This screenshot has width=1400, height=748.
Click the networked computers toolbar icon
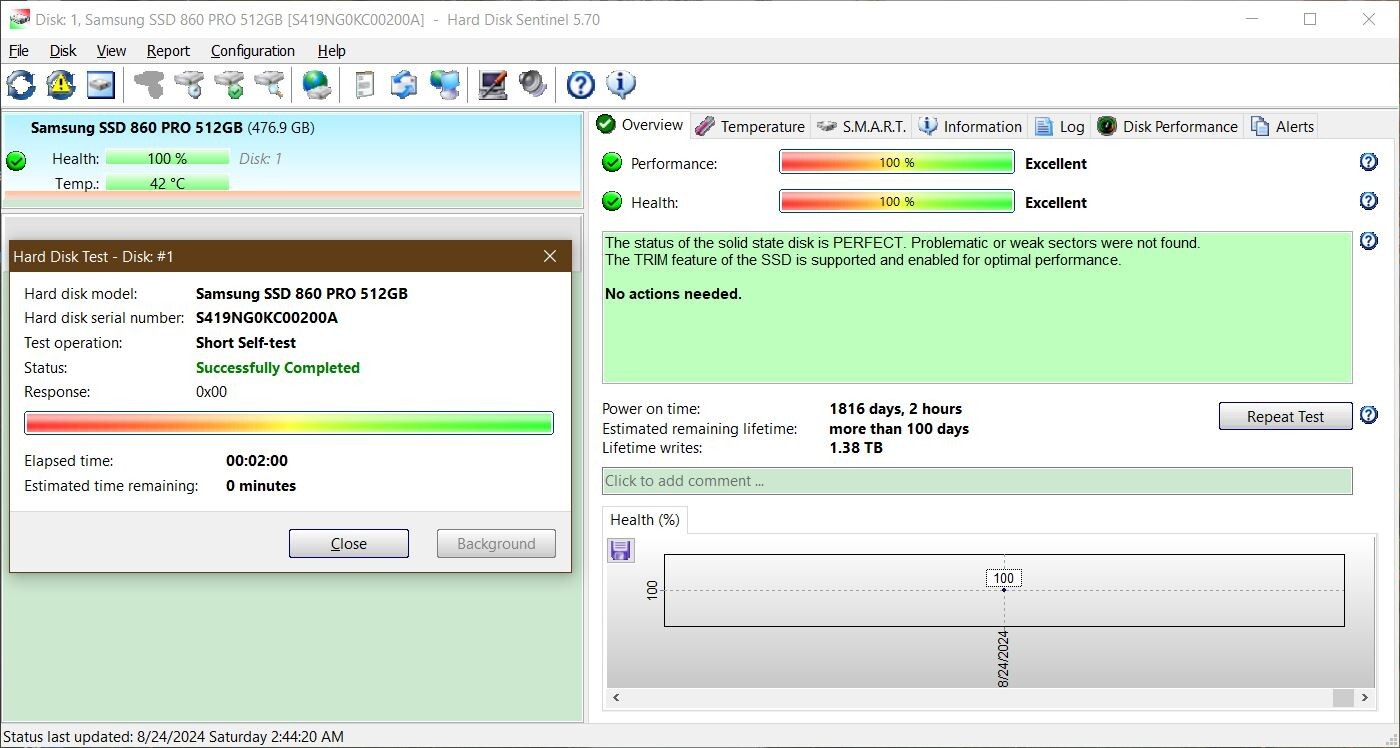click(444, 85)
